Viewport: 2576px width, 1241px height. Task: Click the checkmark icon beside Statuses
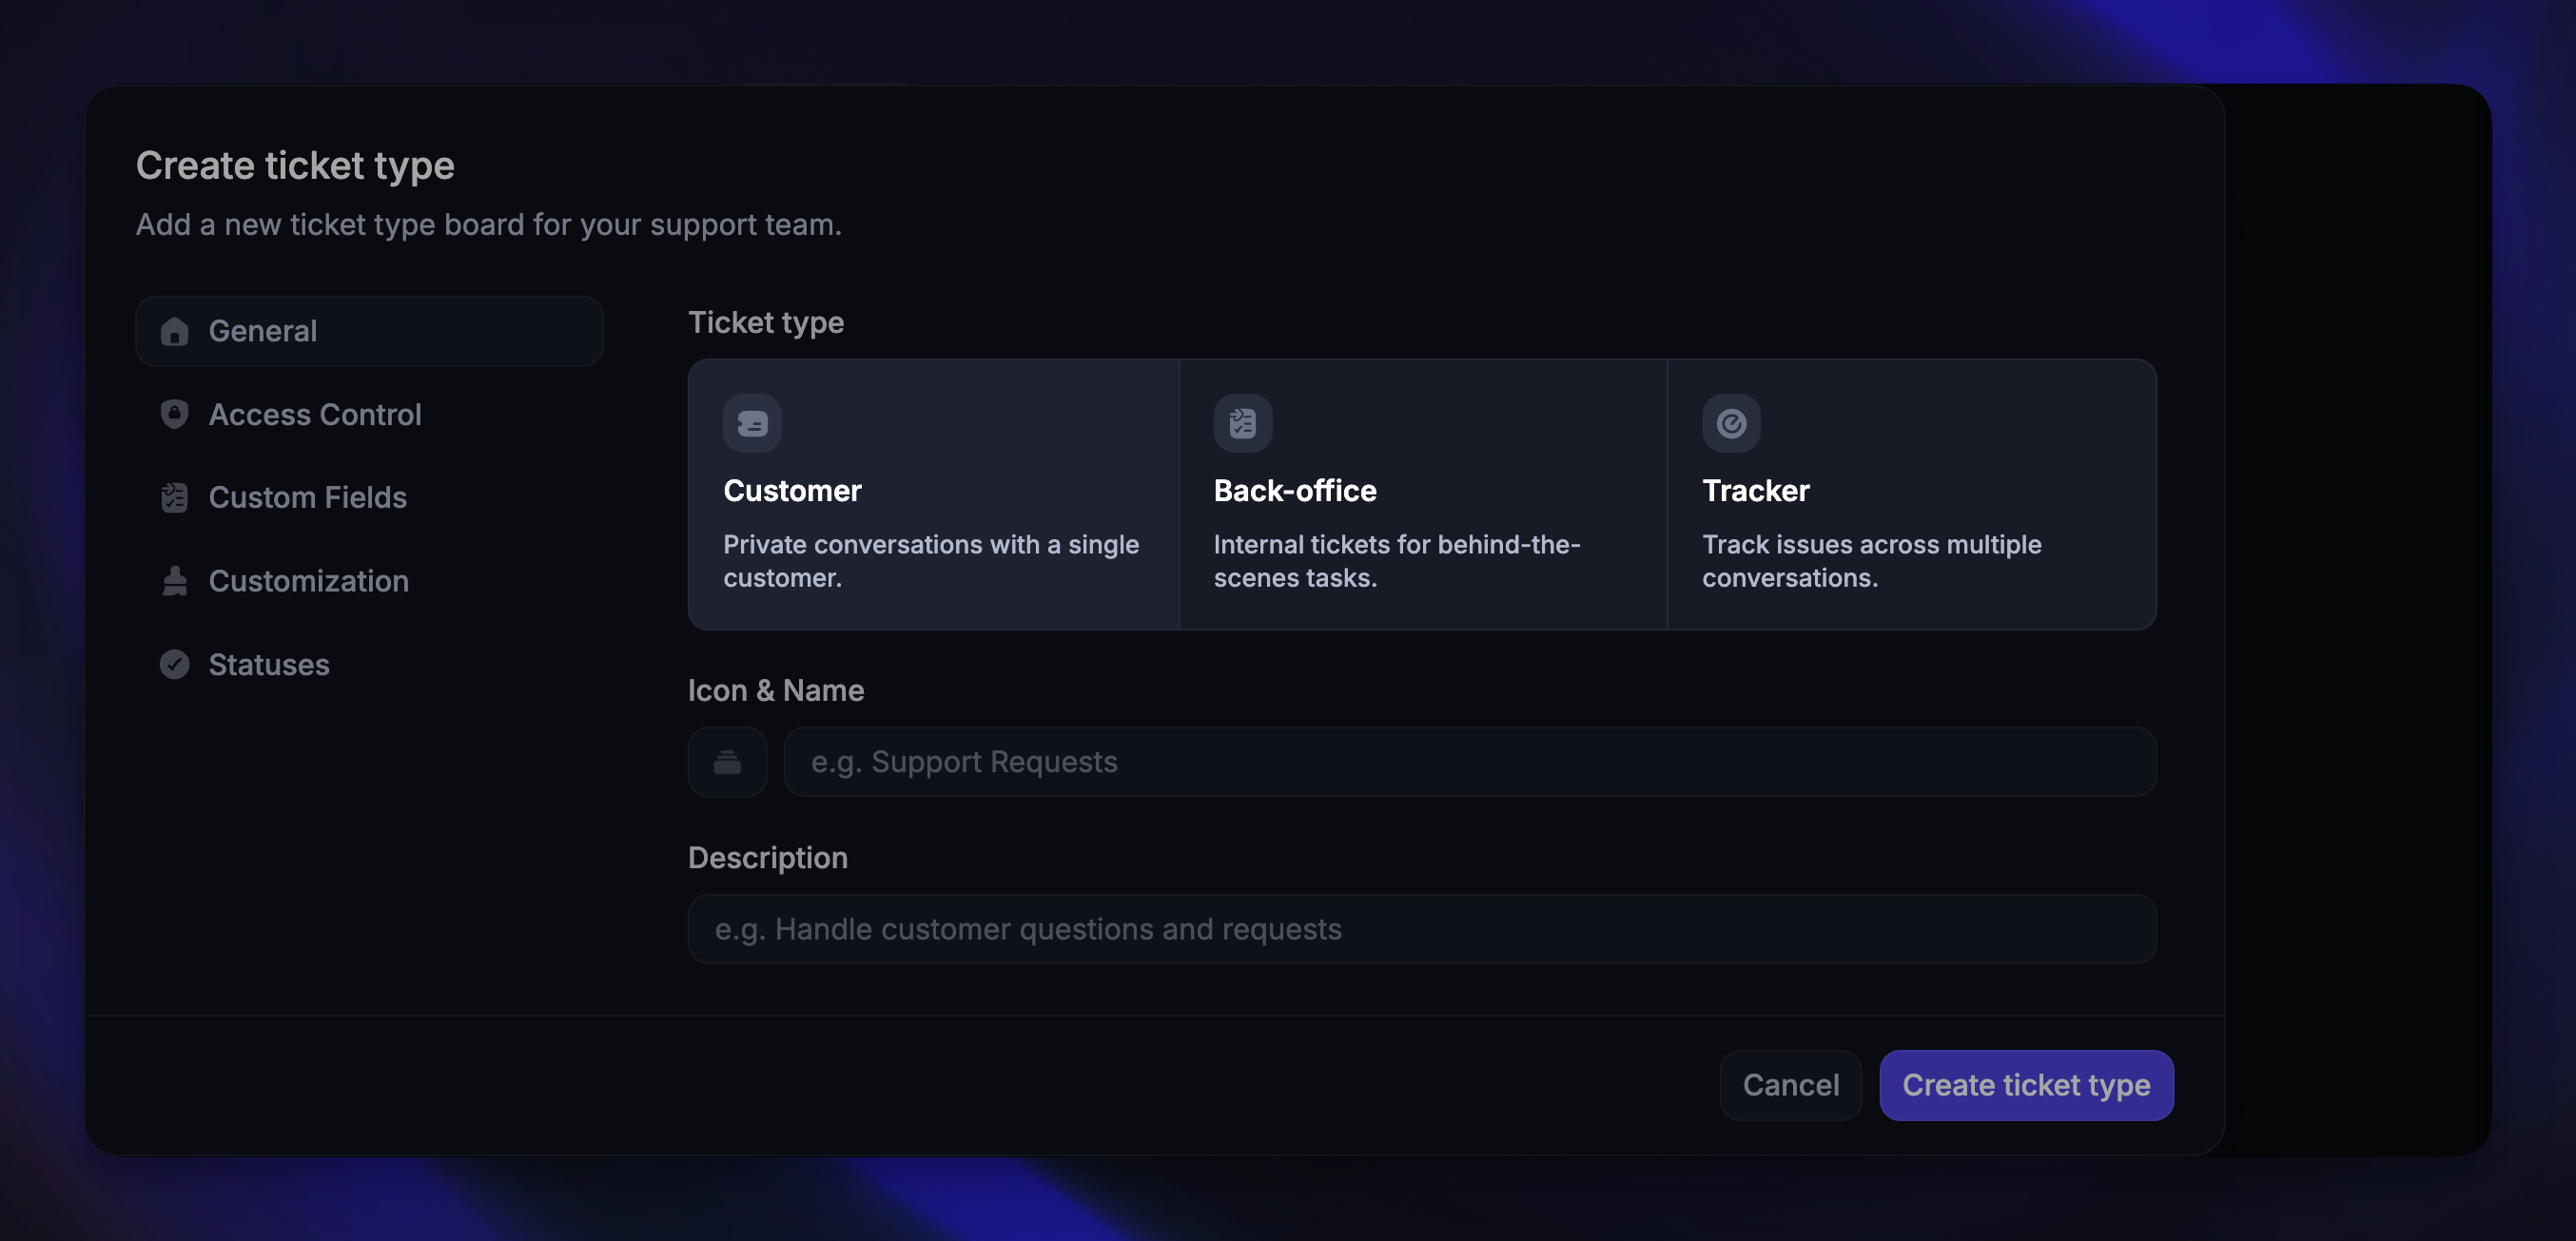[x=175, y=664]
